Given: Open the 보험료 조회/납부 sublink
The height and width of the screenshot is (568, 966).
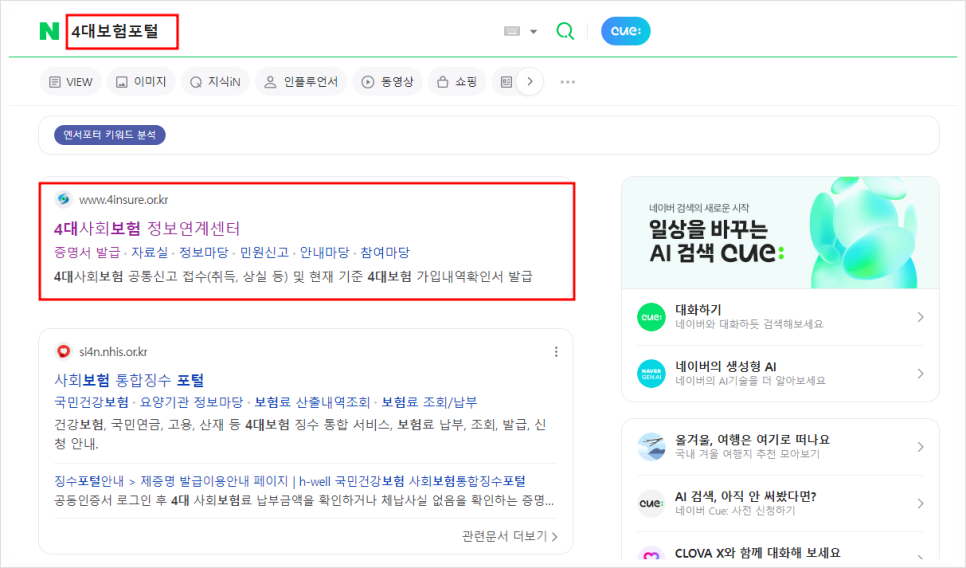Looking at the screenshot, I should 429,402.
